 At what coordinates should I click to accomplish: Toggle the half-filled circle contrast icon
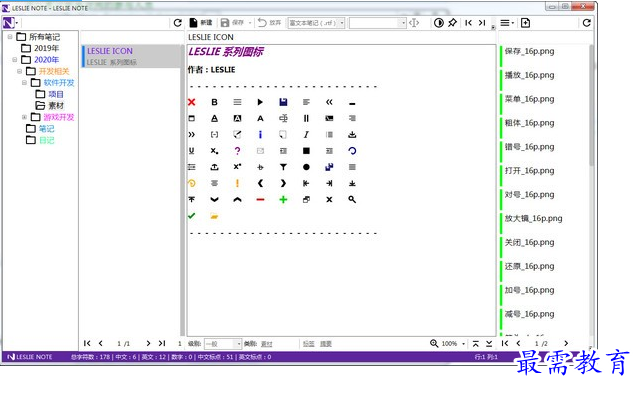(x=438, y=23)
